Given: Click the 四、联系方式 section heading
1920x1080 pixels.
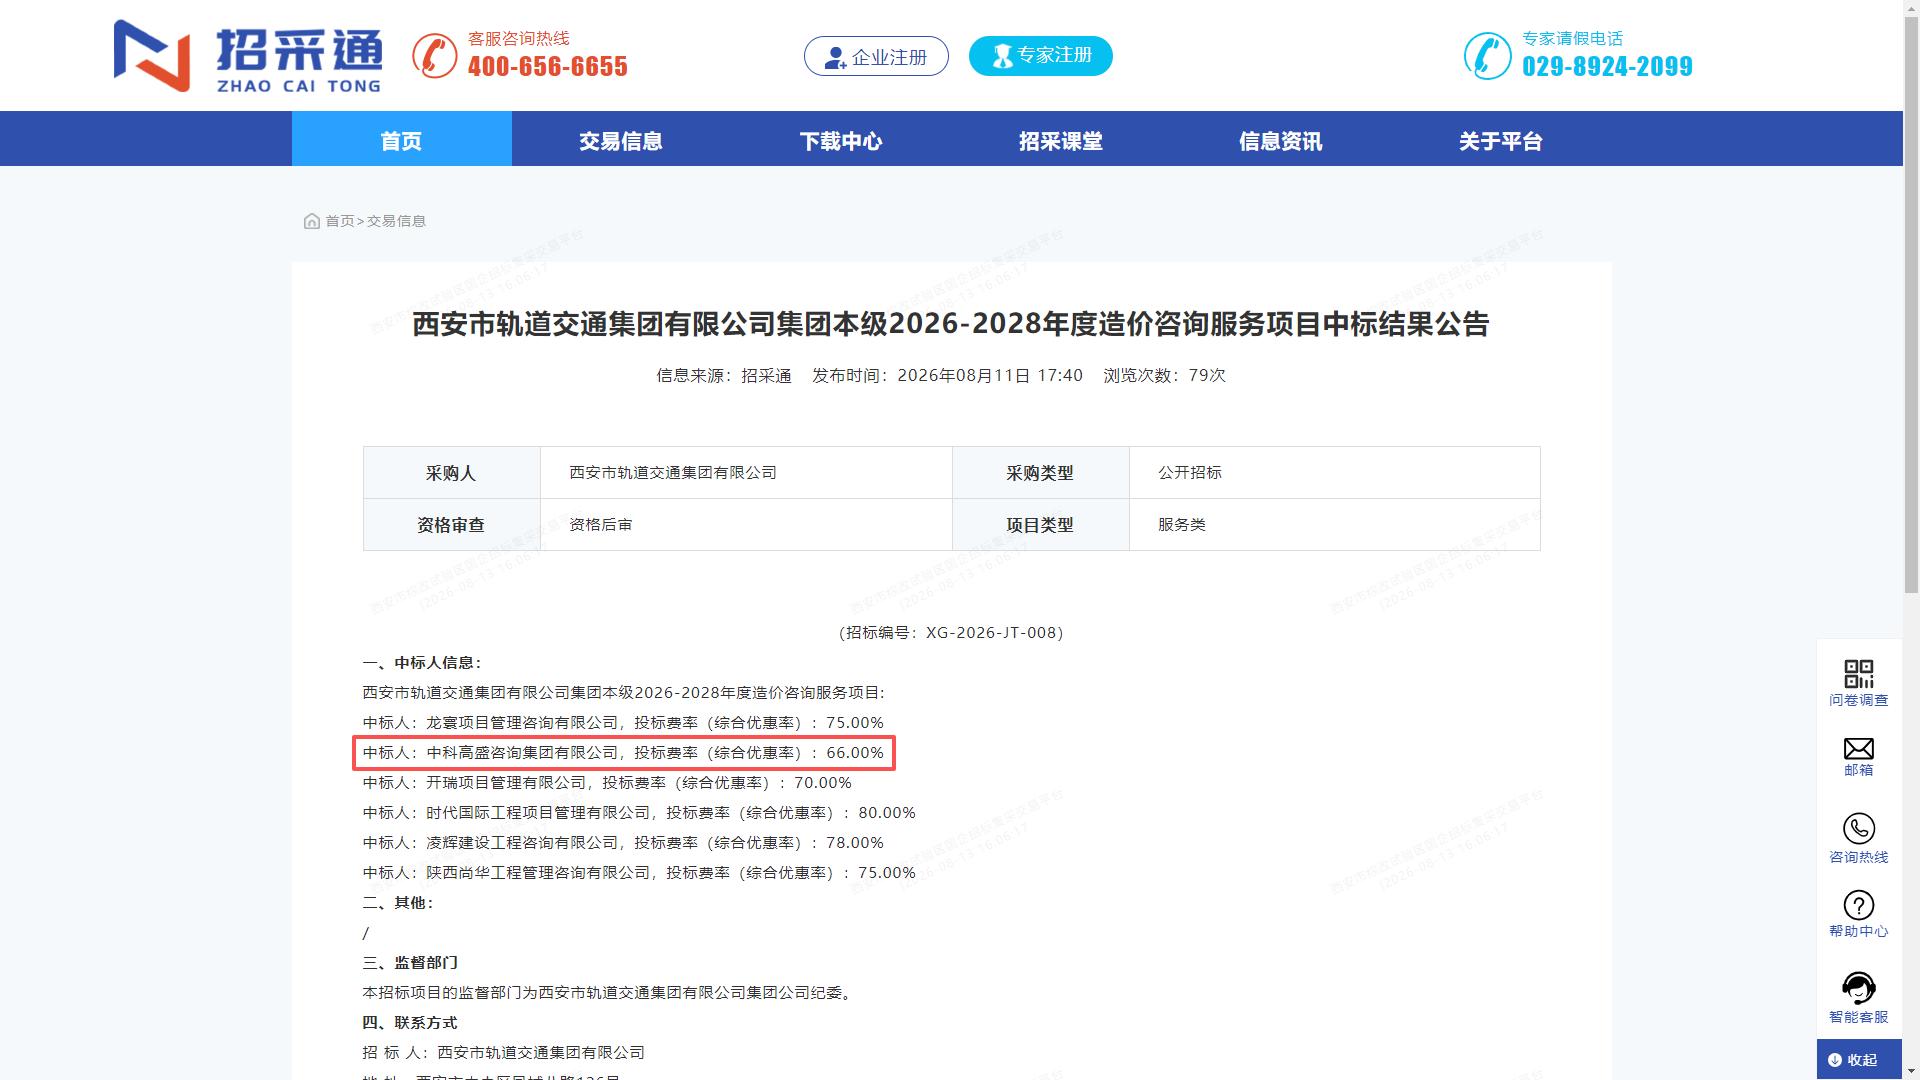Looking at the screenshot, I should 410,1023.
